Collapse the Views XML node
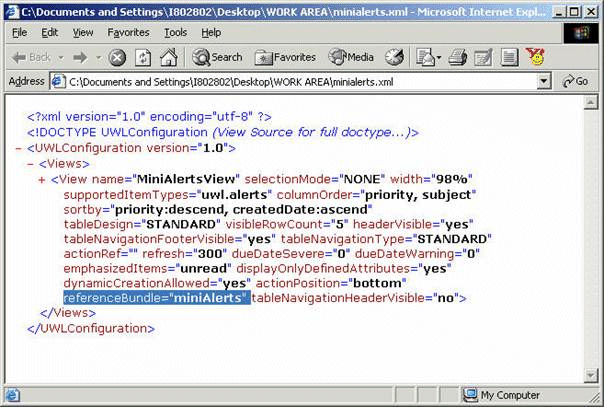Viewport: 604px width, 407px height. click(x=30, y=163)
